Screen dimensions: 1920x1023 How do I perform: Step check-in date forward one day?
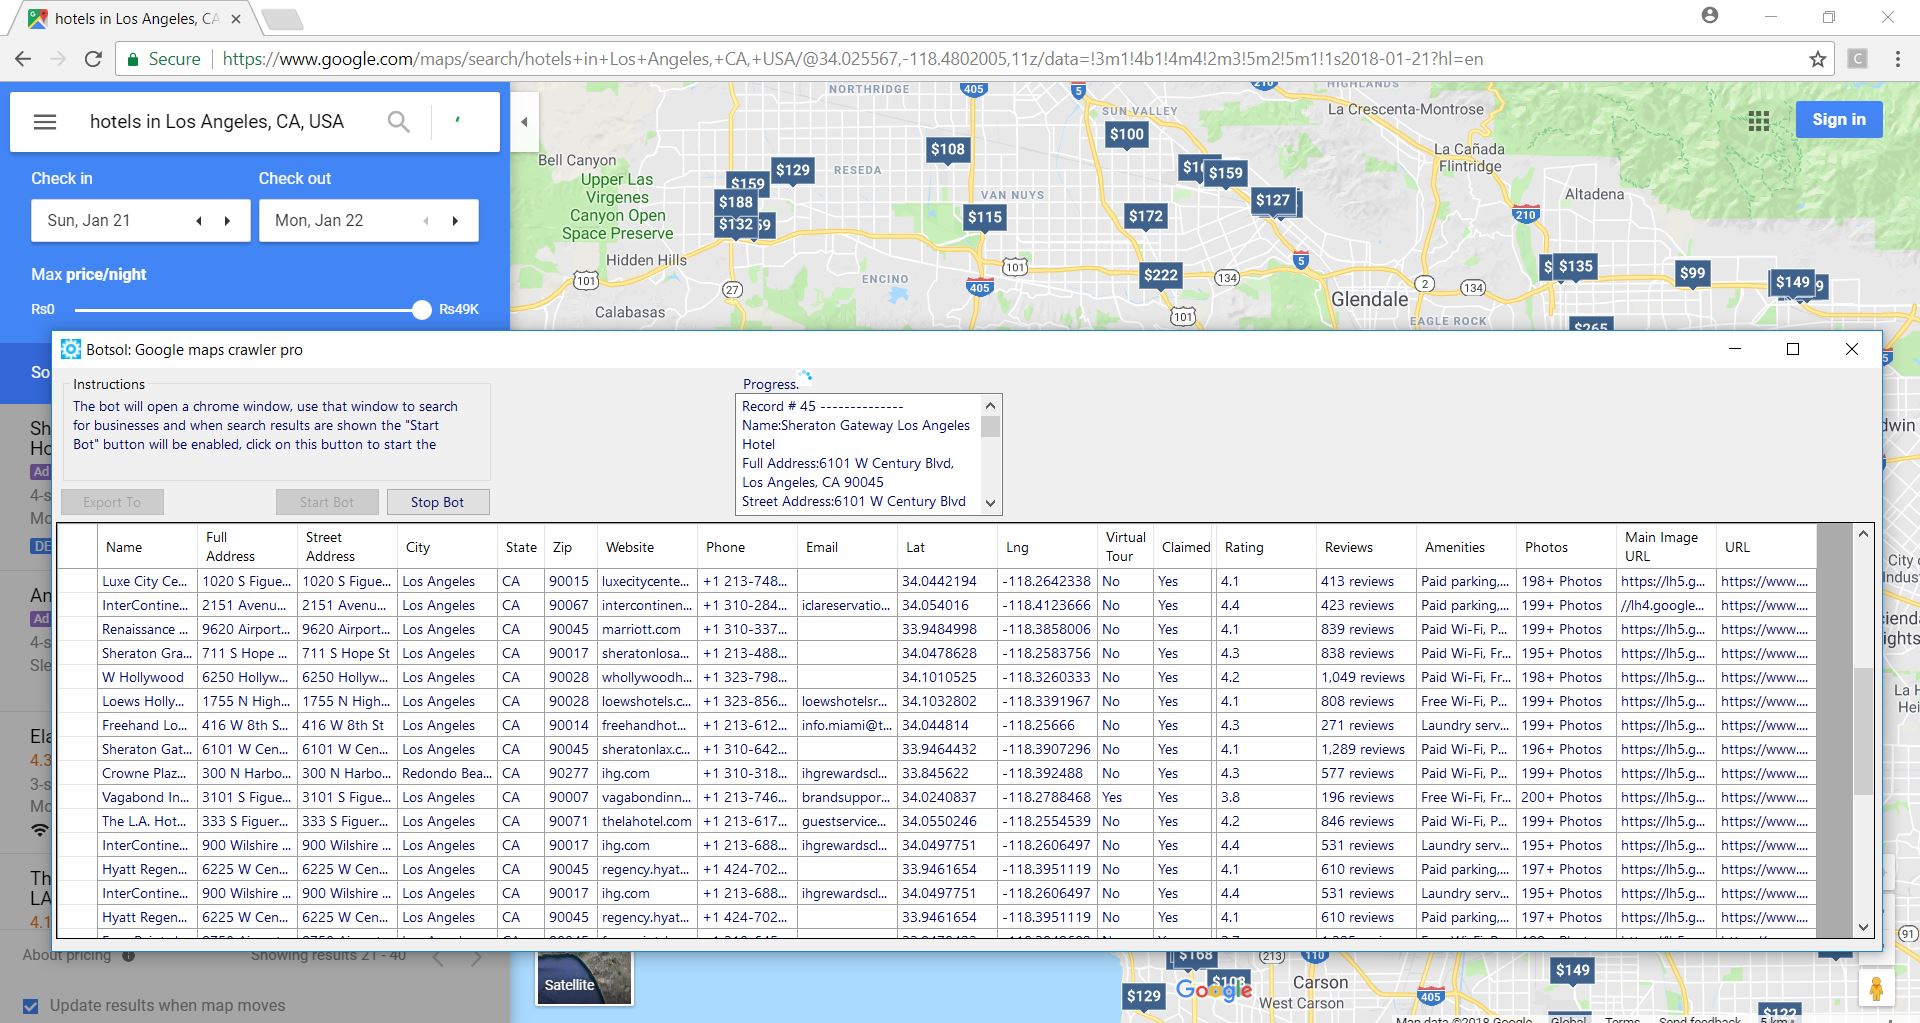[227, 221]
